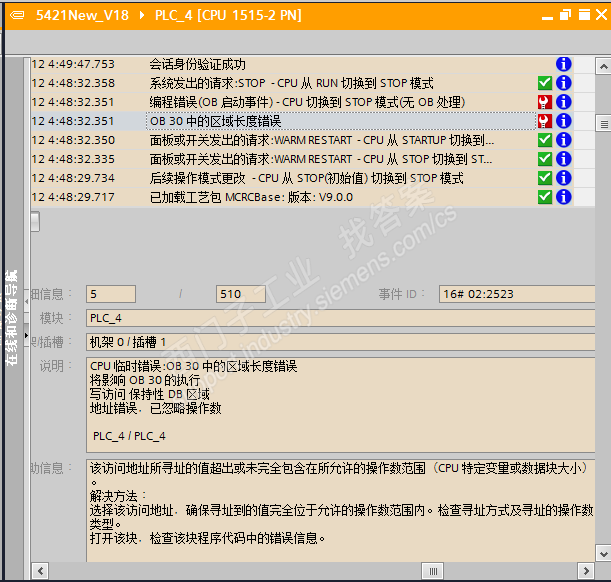This screenshot has height=582, width=611.
Task: Click the event ID field 16# 02:2523
Action: (517, 294)
